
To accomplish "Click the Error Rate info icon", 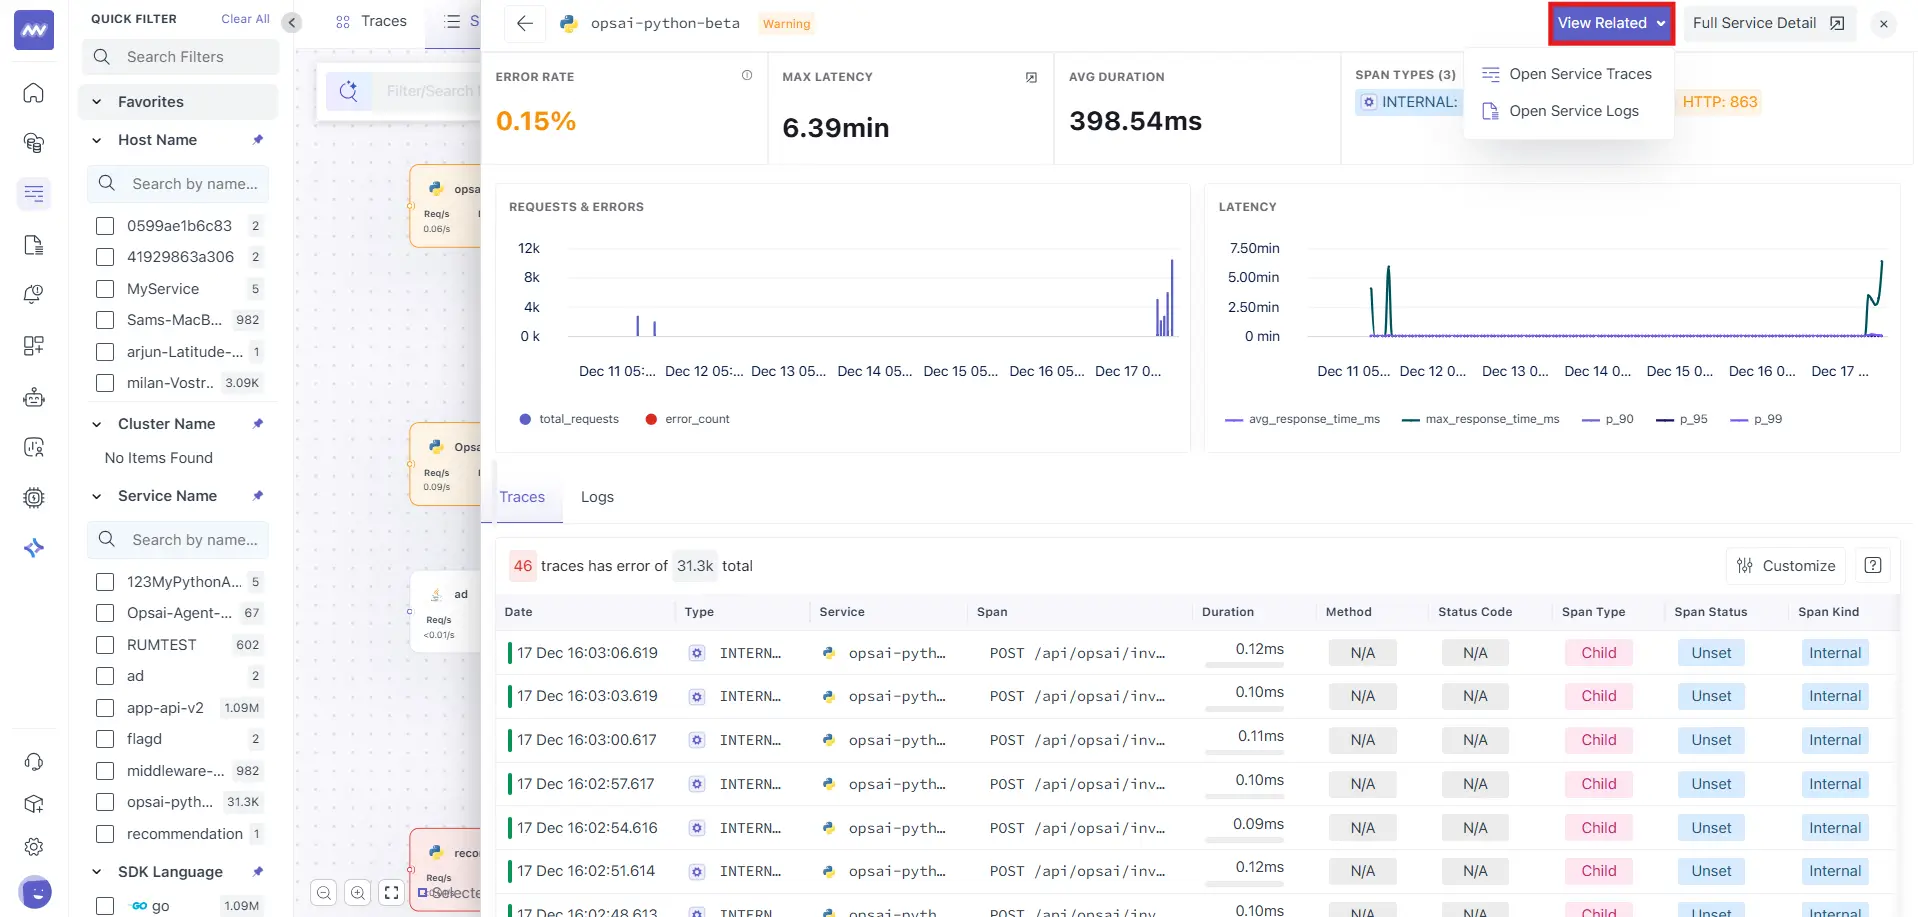I will (746, 76).
